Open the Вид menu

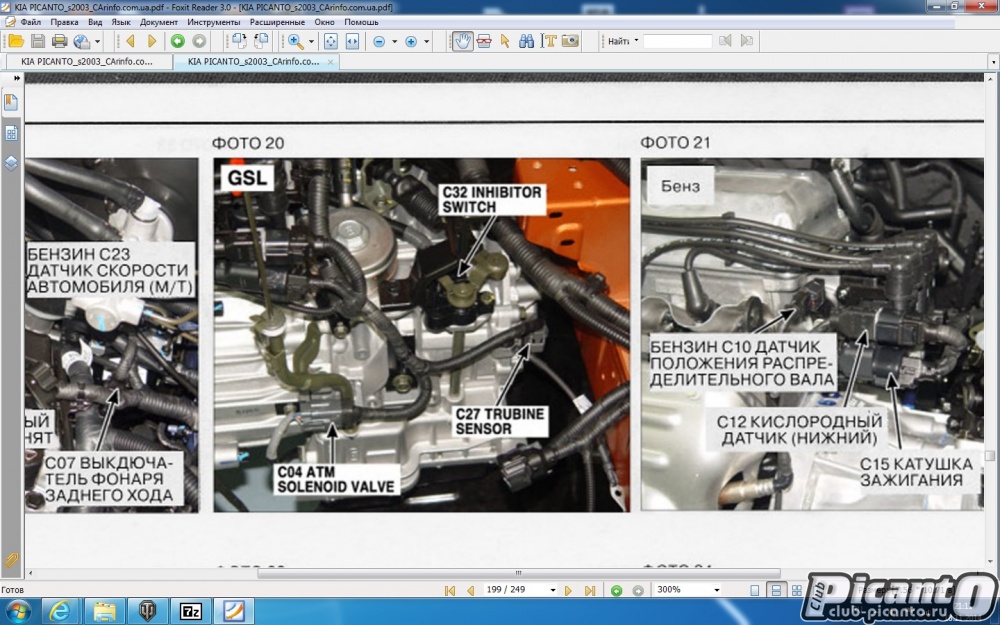tap(95, 22)
